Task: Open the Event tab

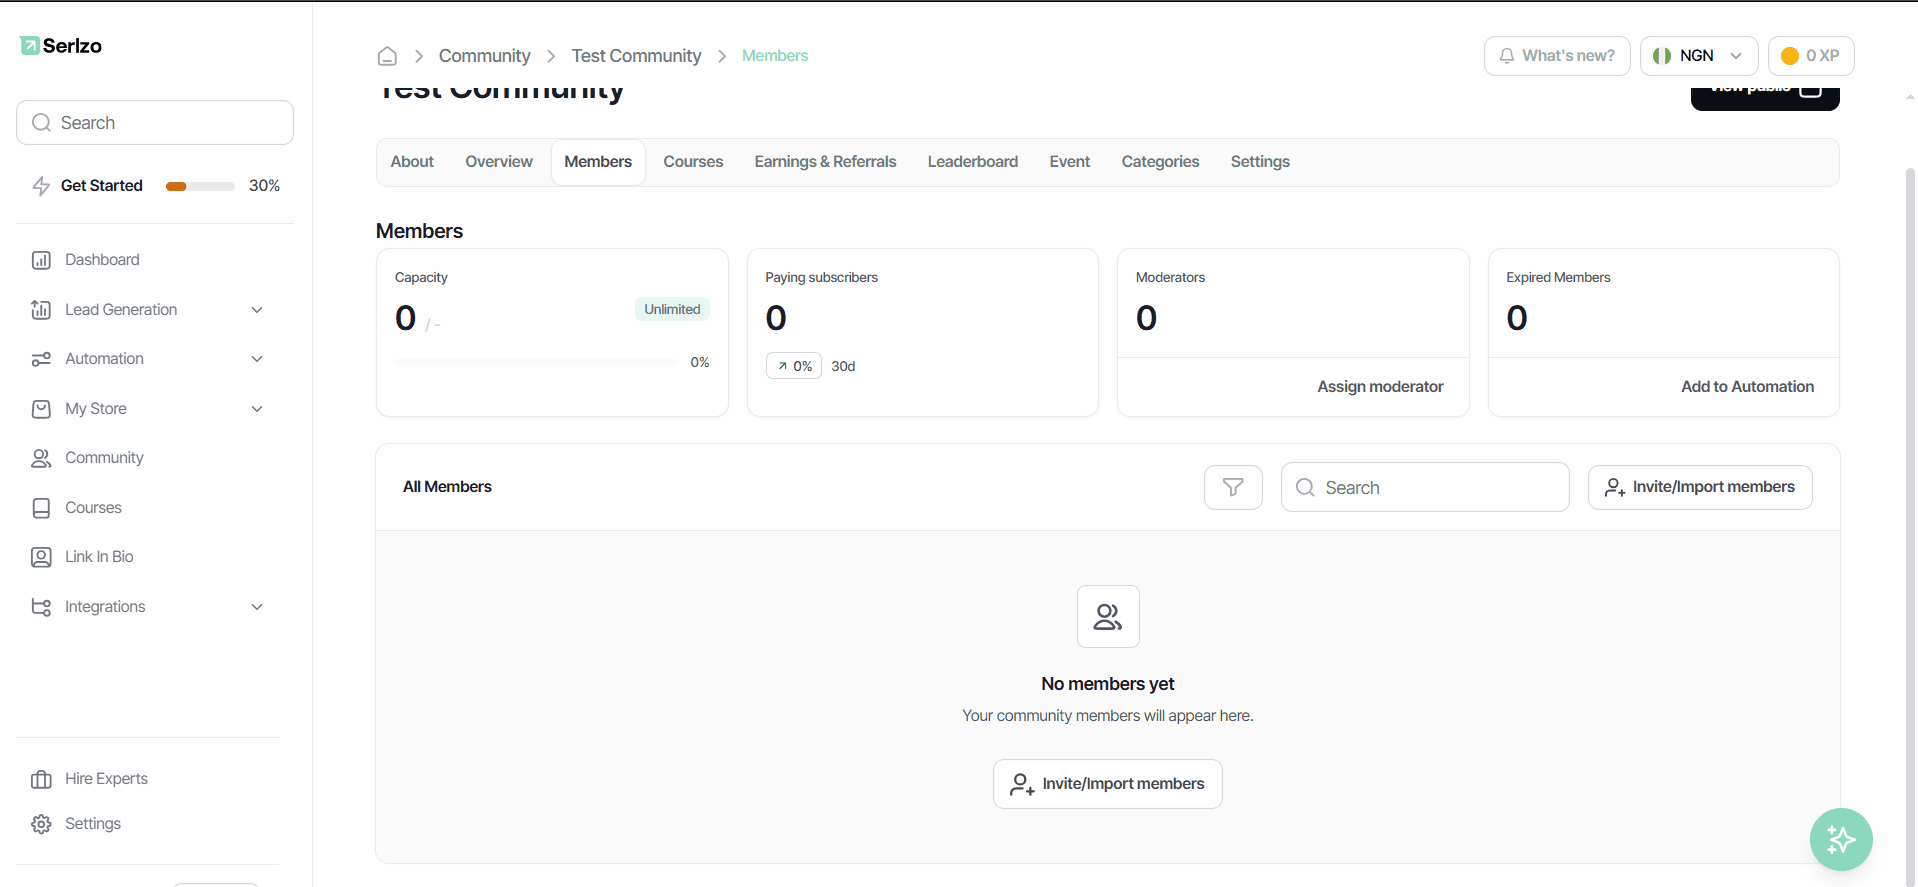Action: (1070, 162)
